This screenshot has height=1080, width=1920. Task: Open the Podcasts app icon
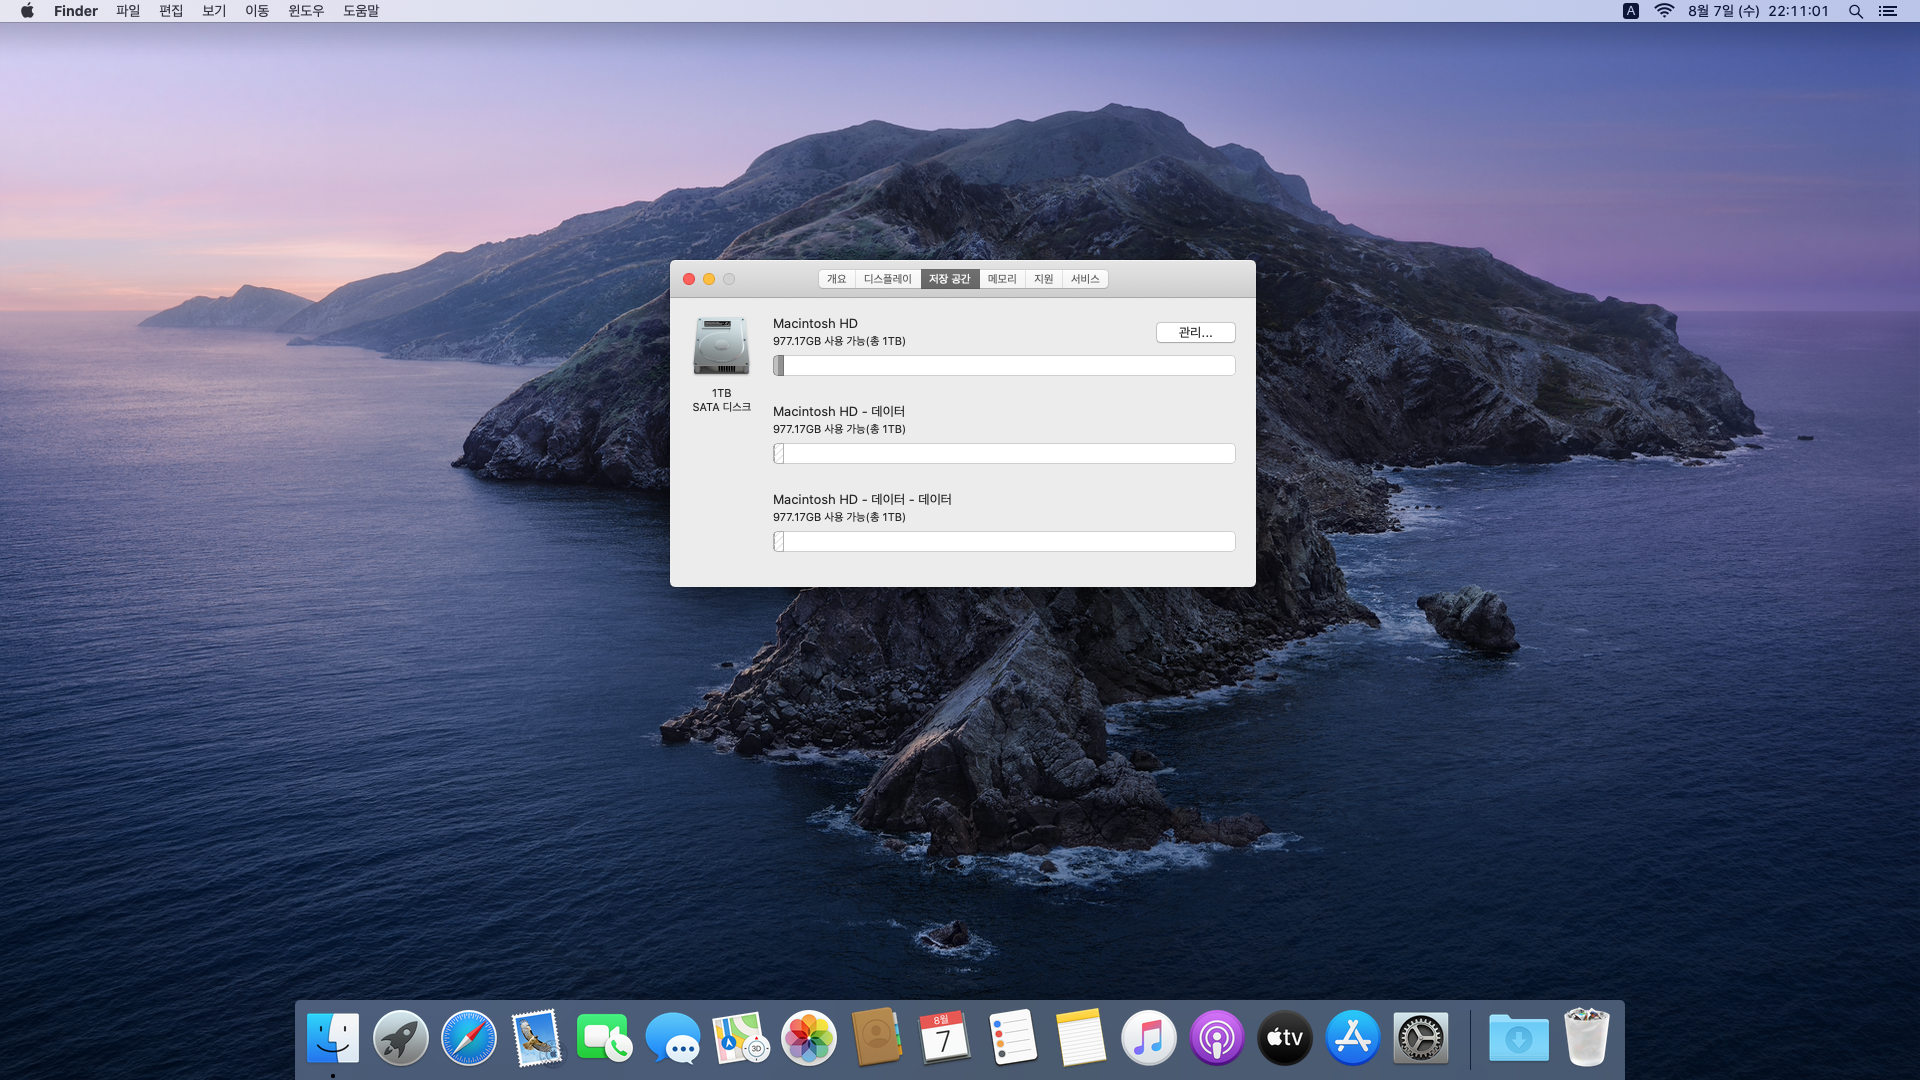tap(1216, 1038)
